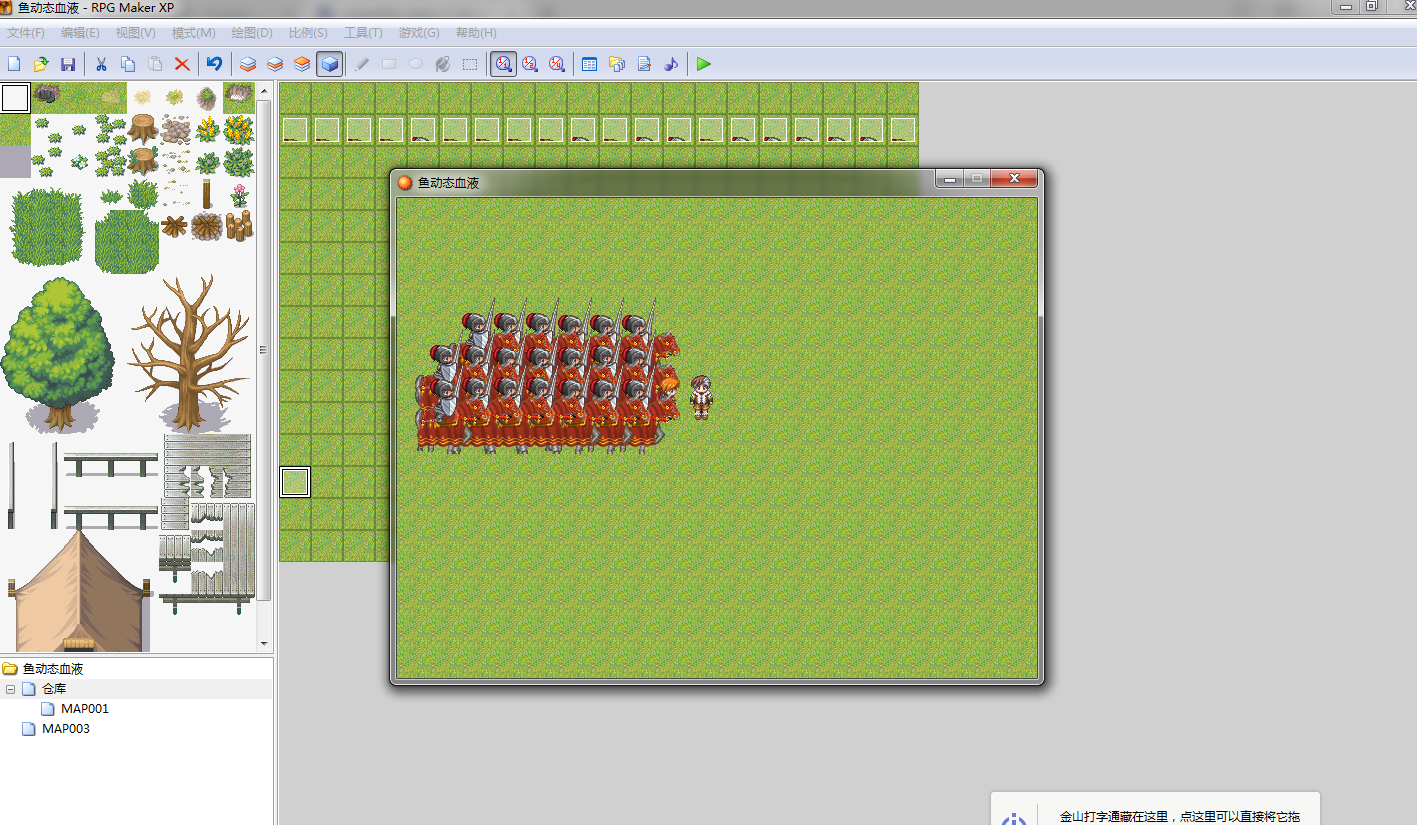Undo the last action with the blue arrow
Viewport: 1417px width, 825px height.
pyautogui.click(x=214, y=64)
